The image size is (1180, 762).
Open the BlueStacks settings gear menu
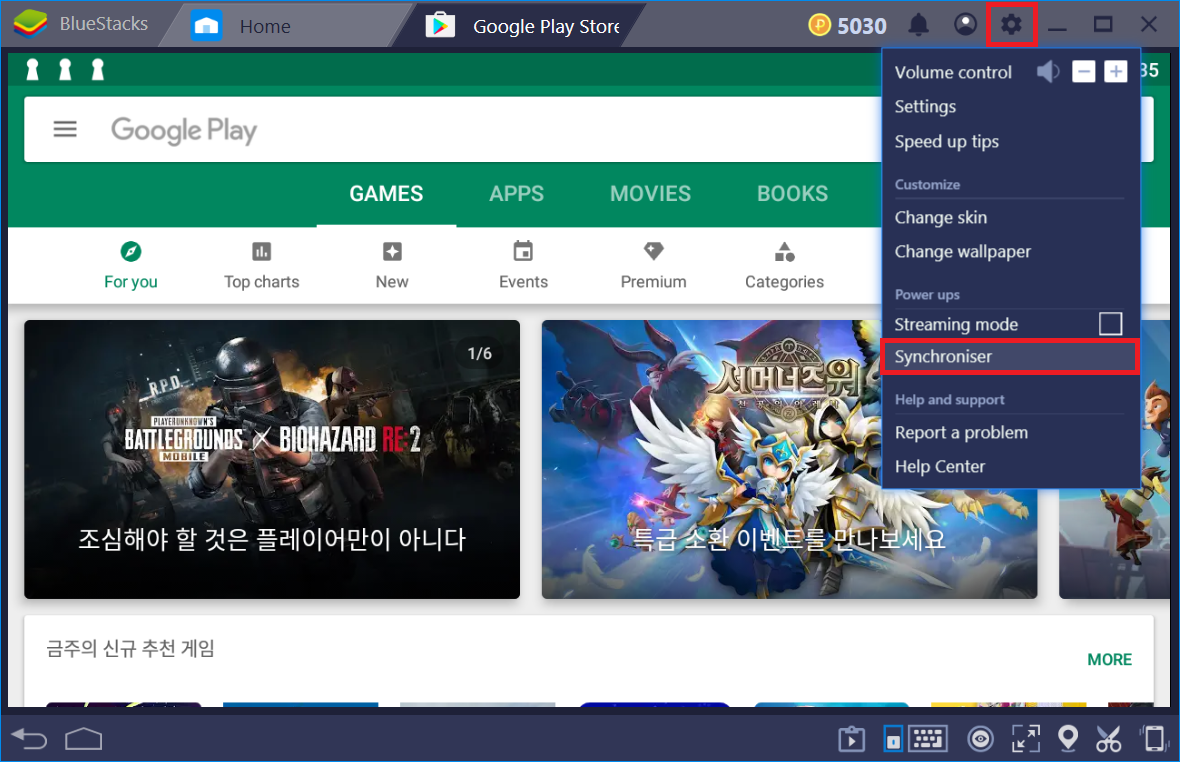click(1011, 25)
